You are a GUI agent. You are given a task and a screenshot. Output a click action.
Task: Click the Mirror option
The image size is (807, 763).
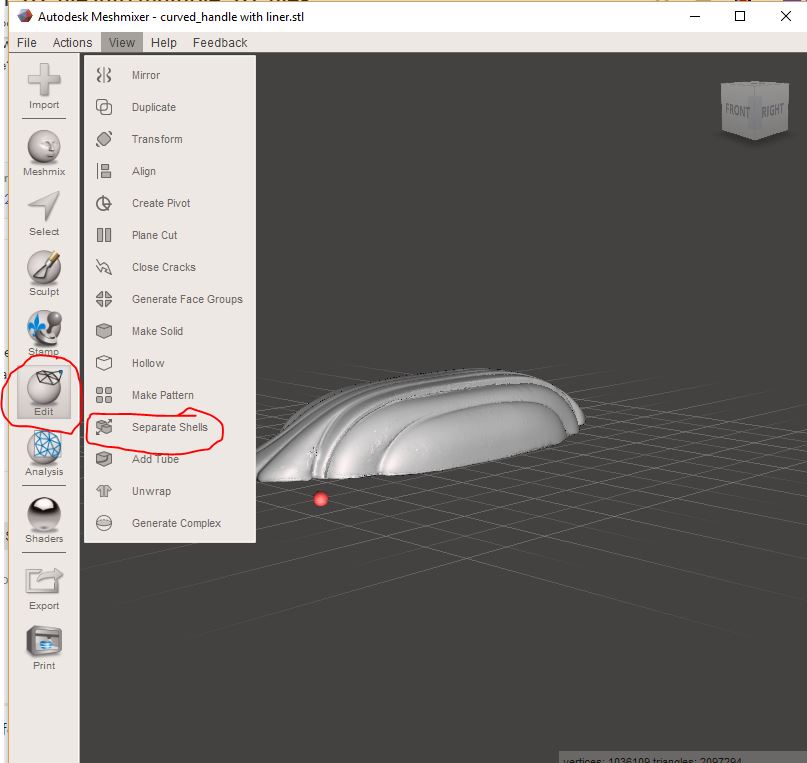coord(146,75)
